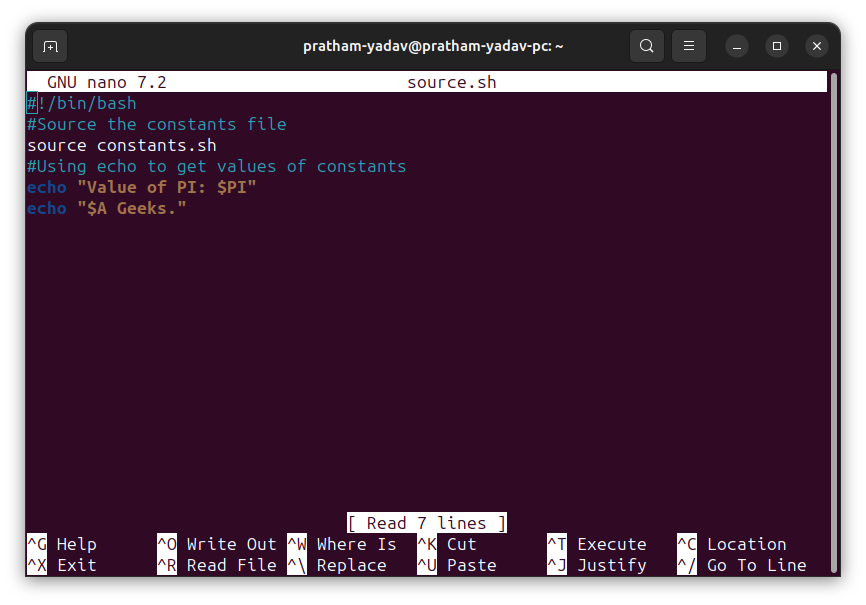866x605 pixels.
Task: Minimize the terminal window
Action: pos(737,46)
